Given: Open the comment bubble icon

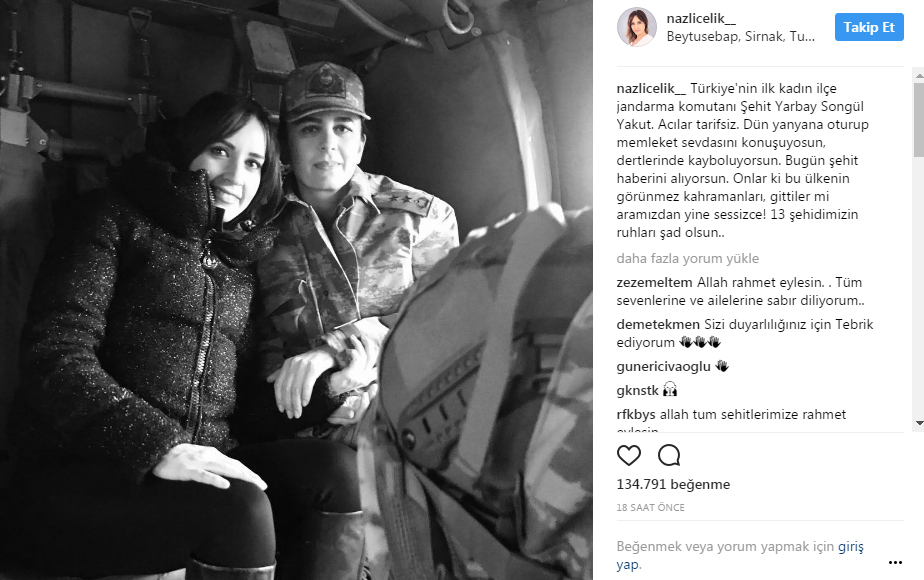Looking at the screenshot, I should click(669, 456).
